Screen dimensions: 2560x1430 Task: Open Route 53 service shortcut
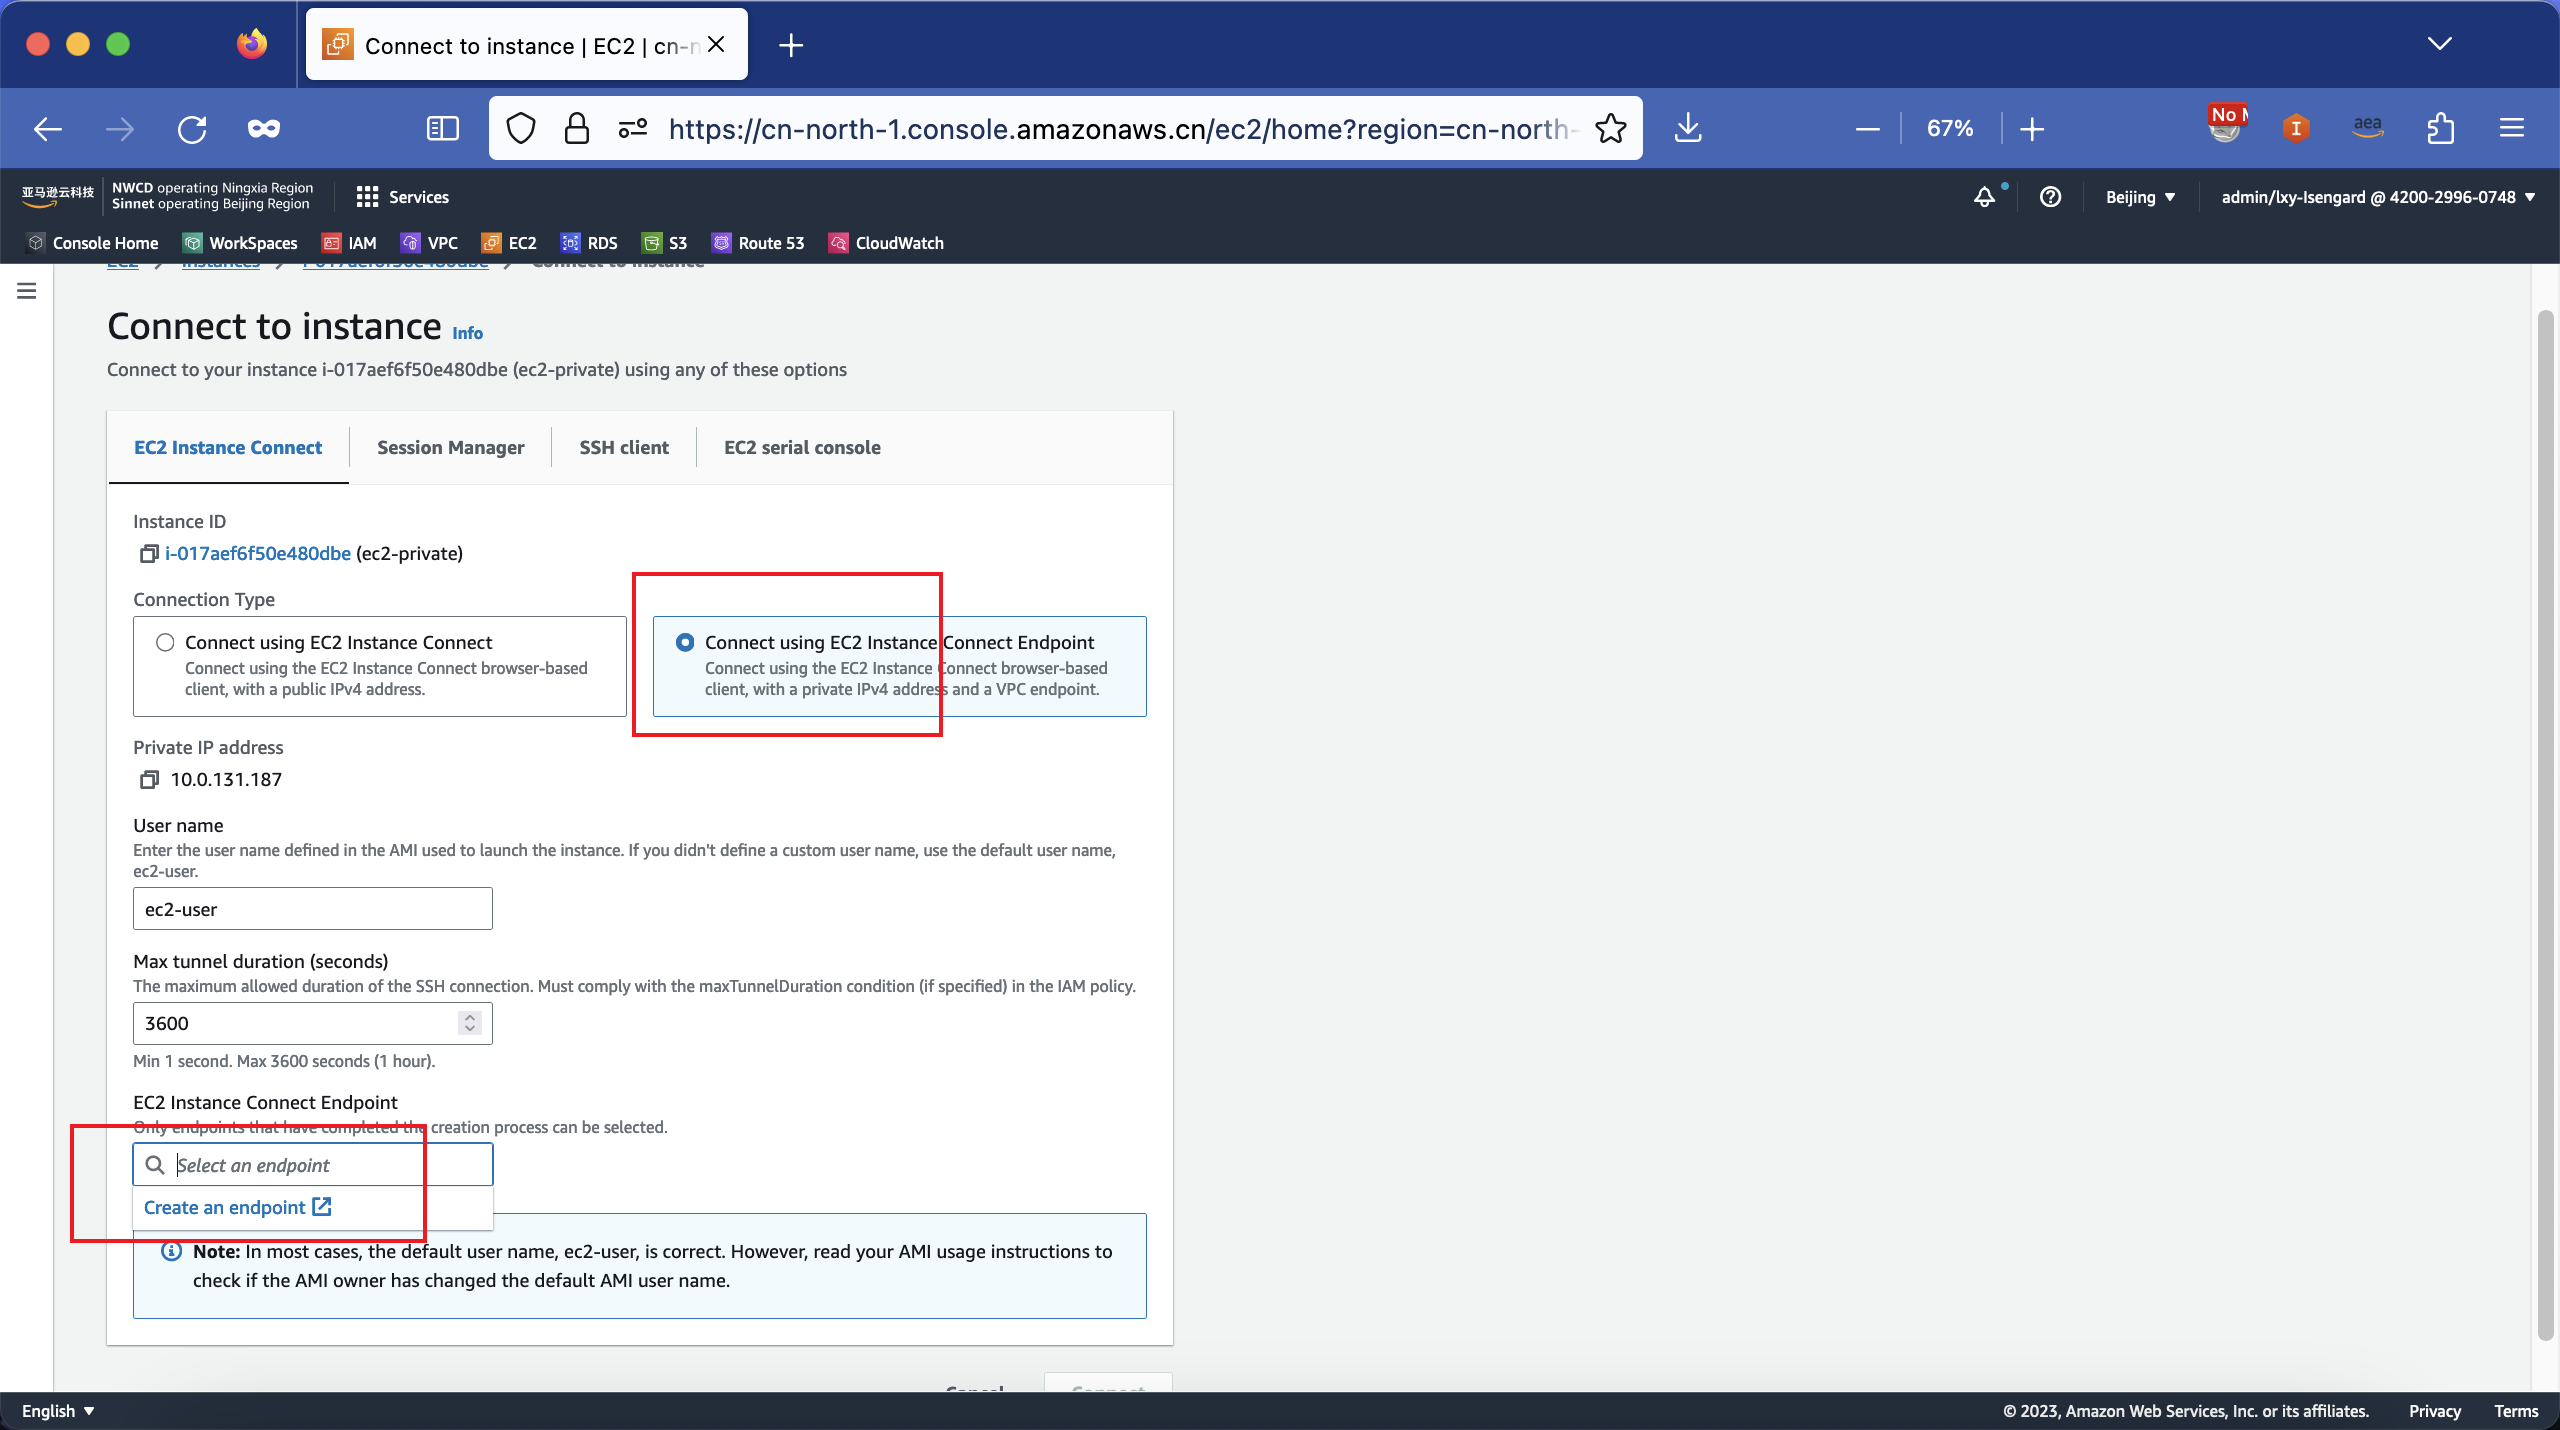758,243
